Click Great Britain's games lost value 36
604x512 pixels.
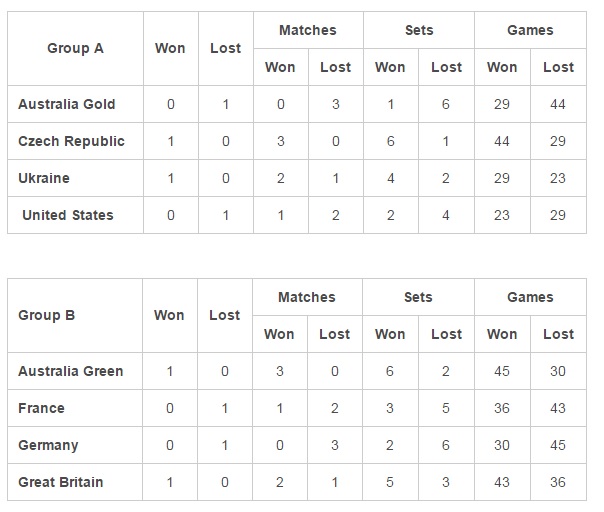558,482
